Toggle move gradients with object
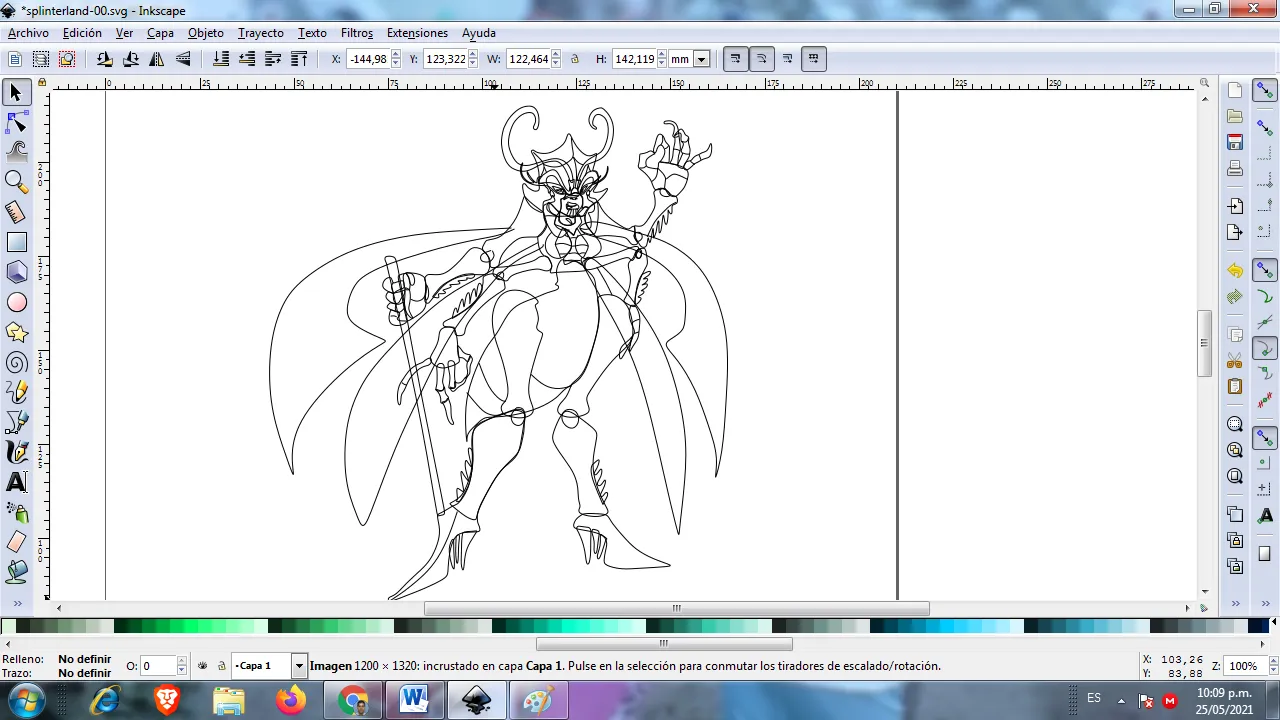 tap(787, 59)
